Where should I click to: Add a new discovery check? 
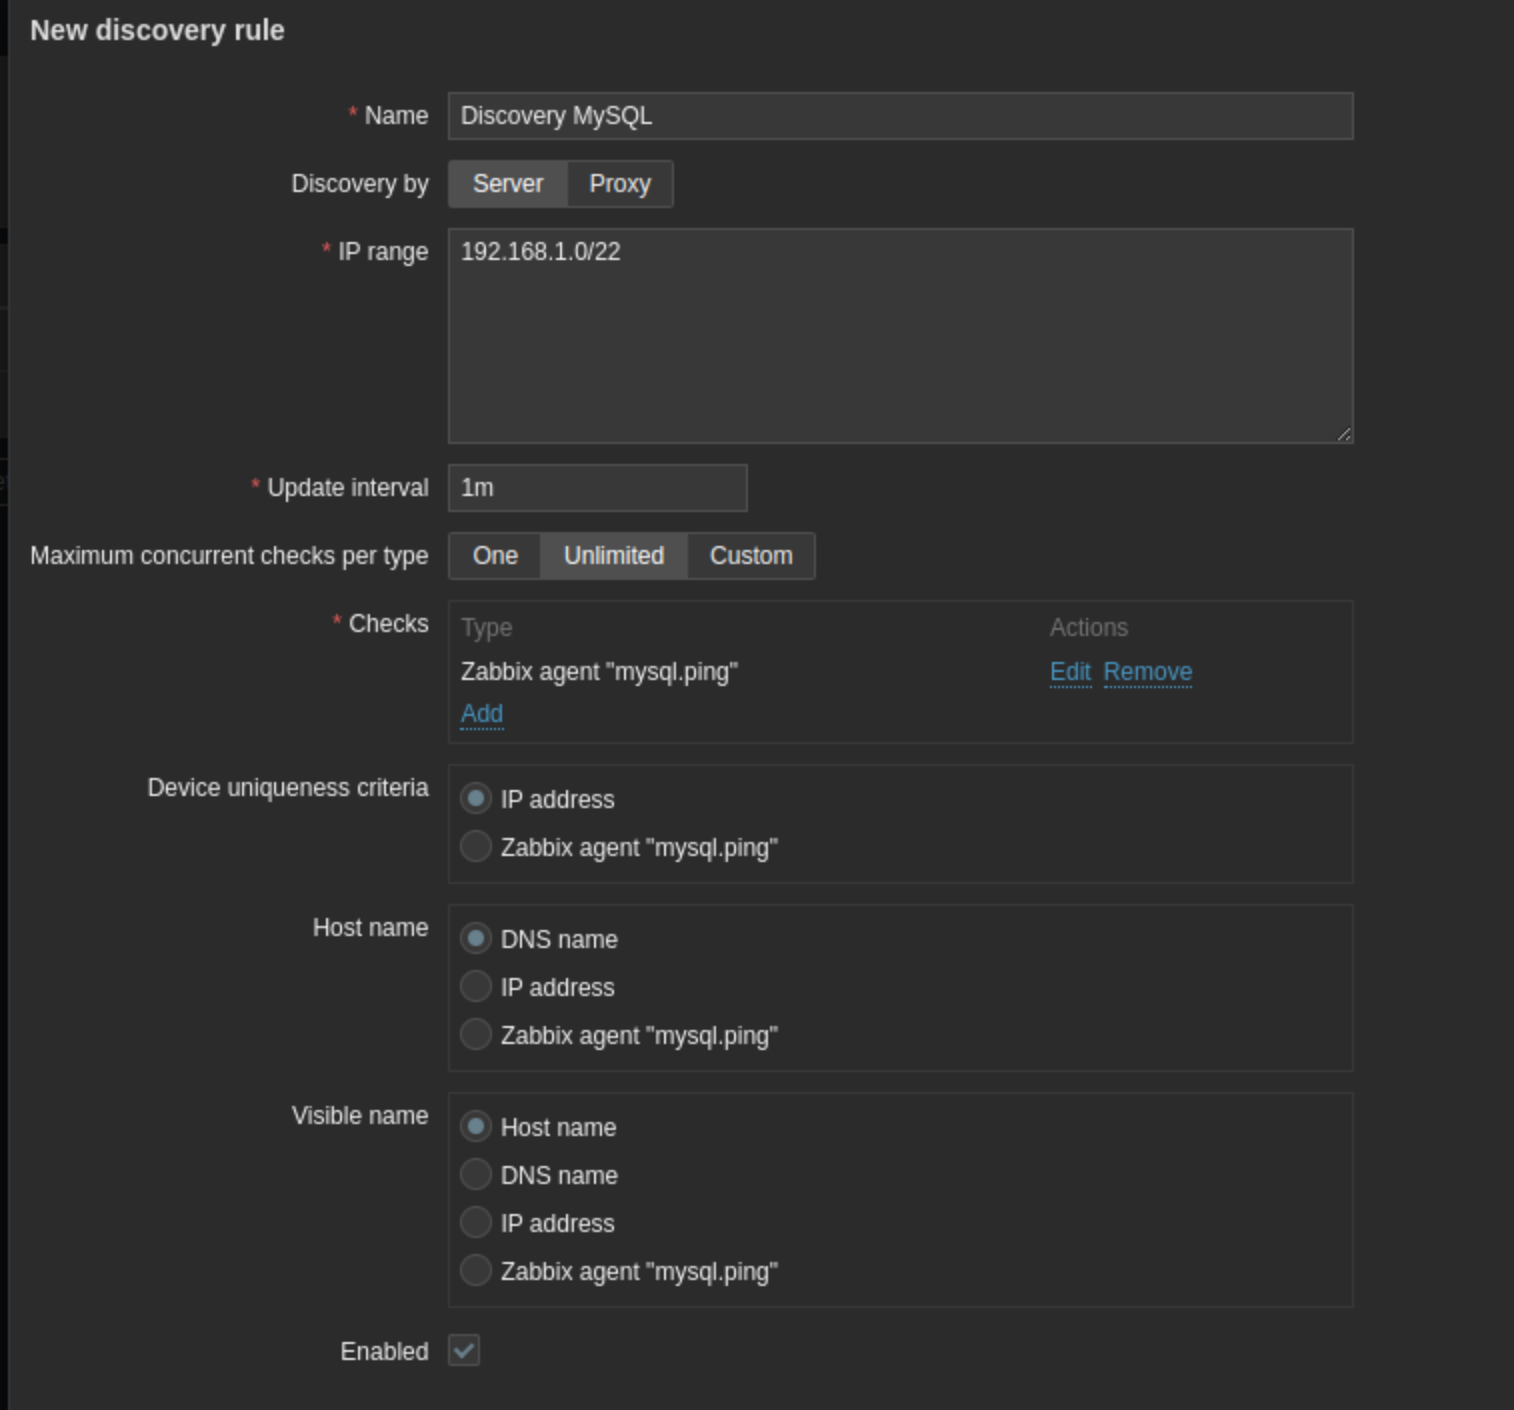point(482,714)
